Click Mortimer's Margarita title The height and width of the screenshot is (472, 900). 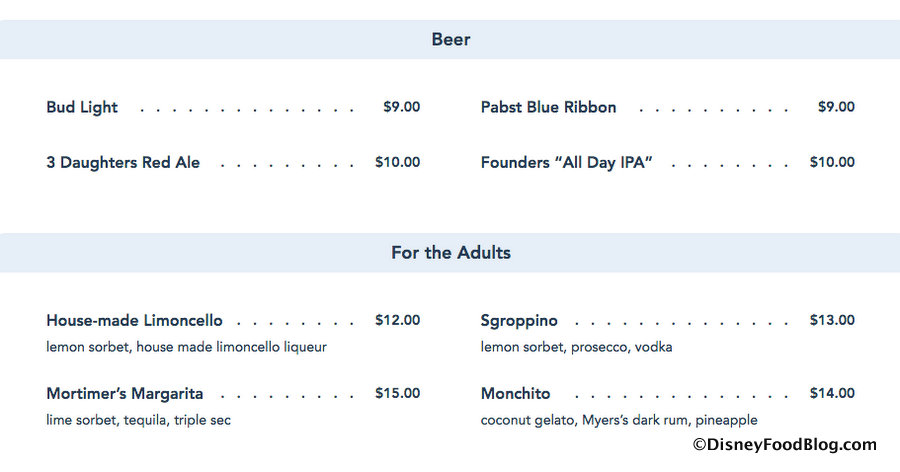[x=125, y=394]
